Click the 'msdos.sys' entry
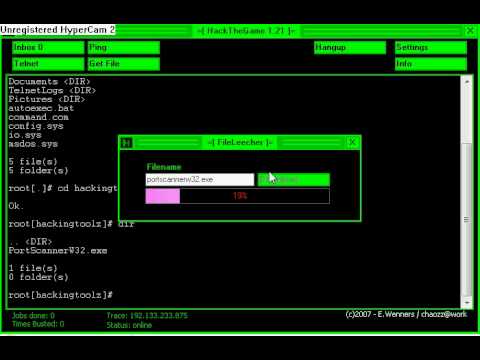Image resolution: width=480 pixels, height=360 pixels. [x=33, y=144]
